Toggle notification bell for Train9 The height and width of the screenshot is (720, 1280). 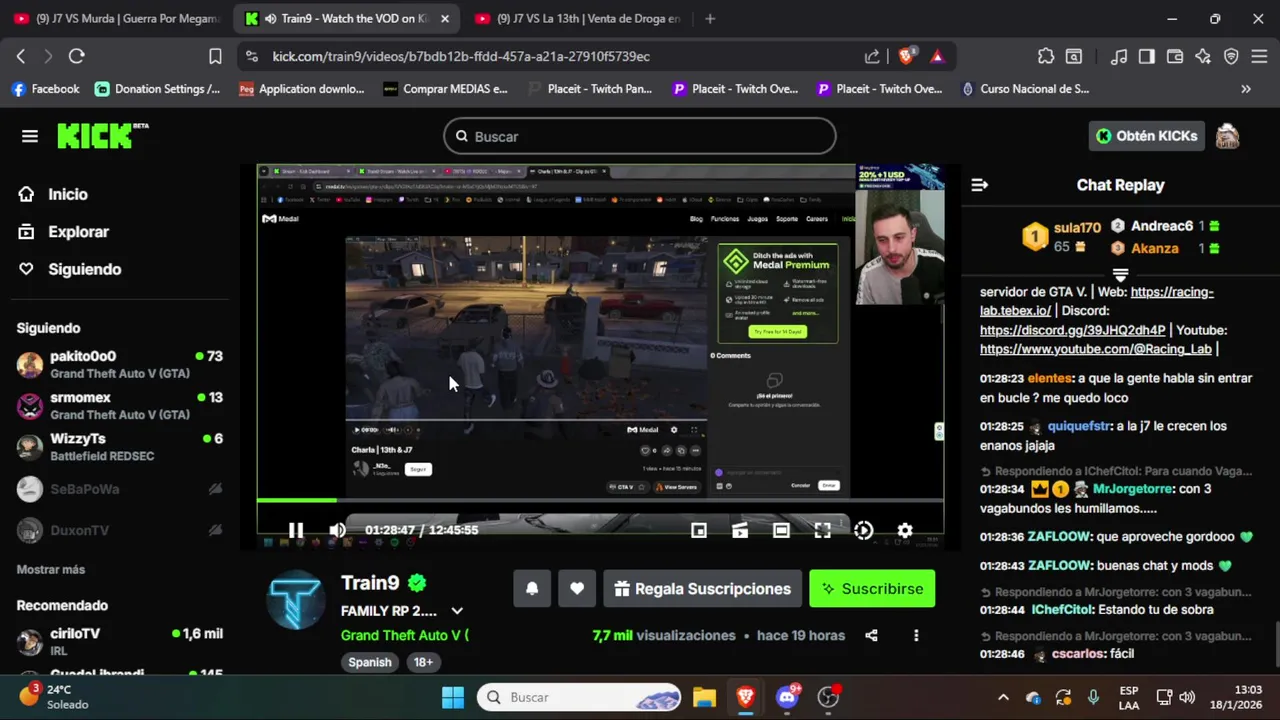click(x=532, y=589)
